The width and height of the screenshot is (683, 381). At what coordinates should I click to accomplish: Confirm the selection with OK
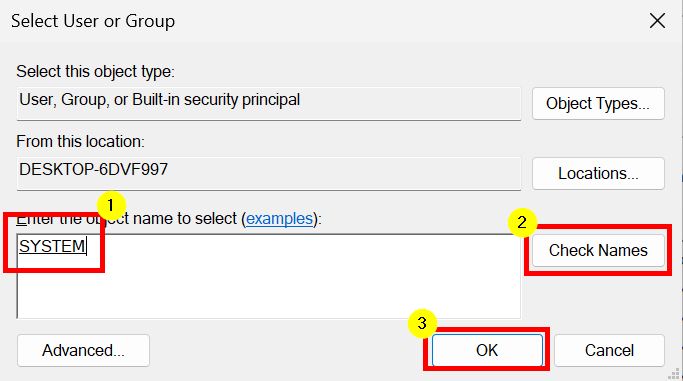pos(487,350)
